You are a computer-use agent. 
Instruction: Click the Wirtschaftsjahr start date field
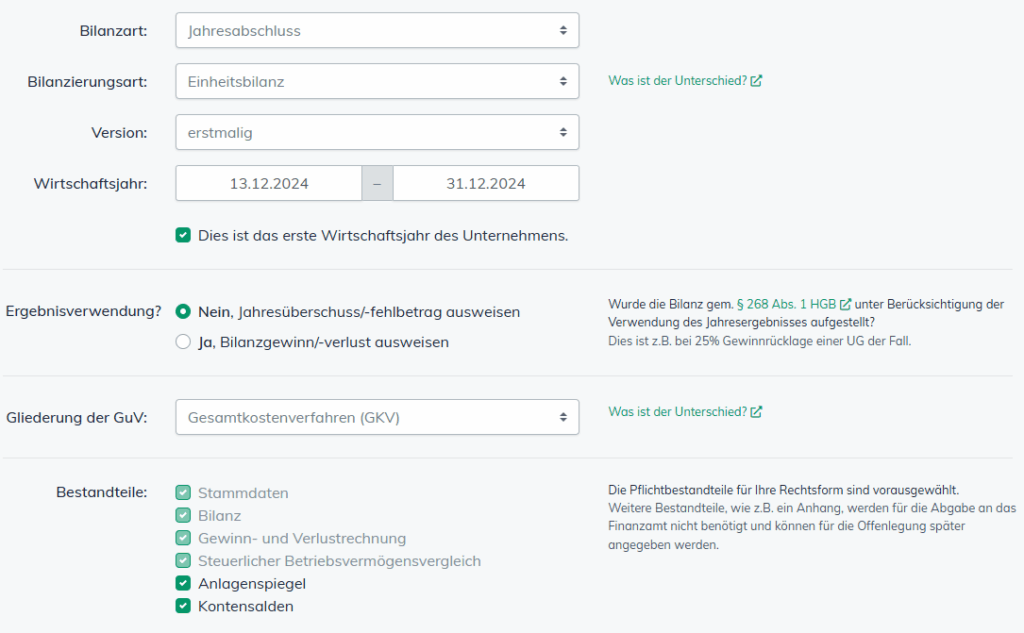[x=269, y=183]
